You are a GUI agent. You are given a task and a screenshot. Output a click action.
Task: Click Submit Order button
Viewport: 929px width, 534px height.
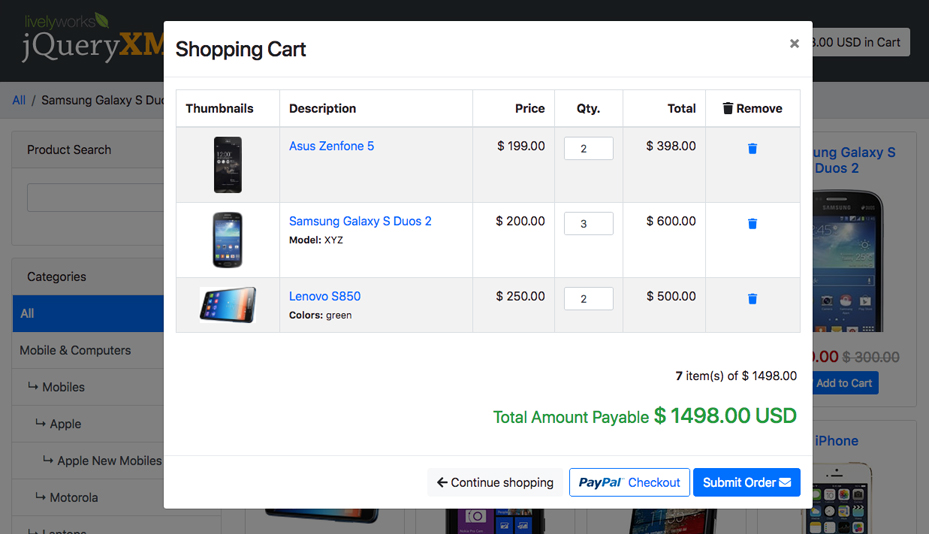tap(747, 482)
